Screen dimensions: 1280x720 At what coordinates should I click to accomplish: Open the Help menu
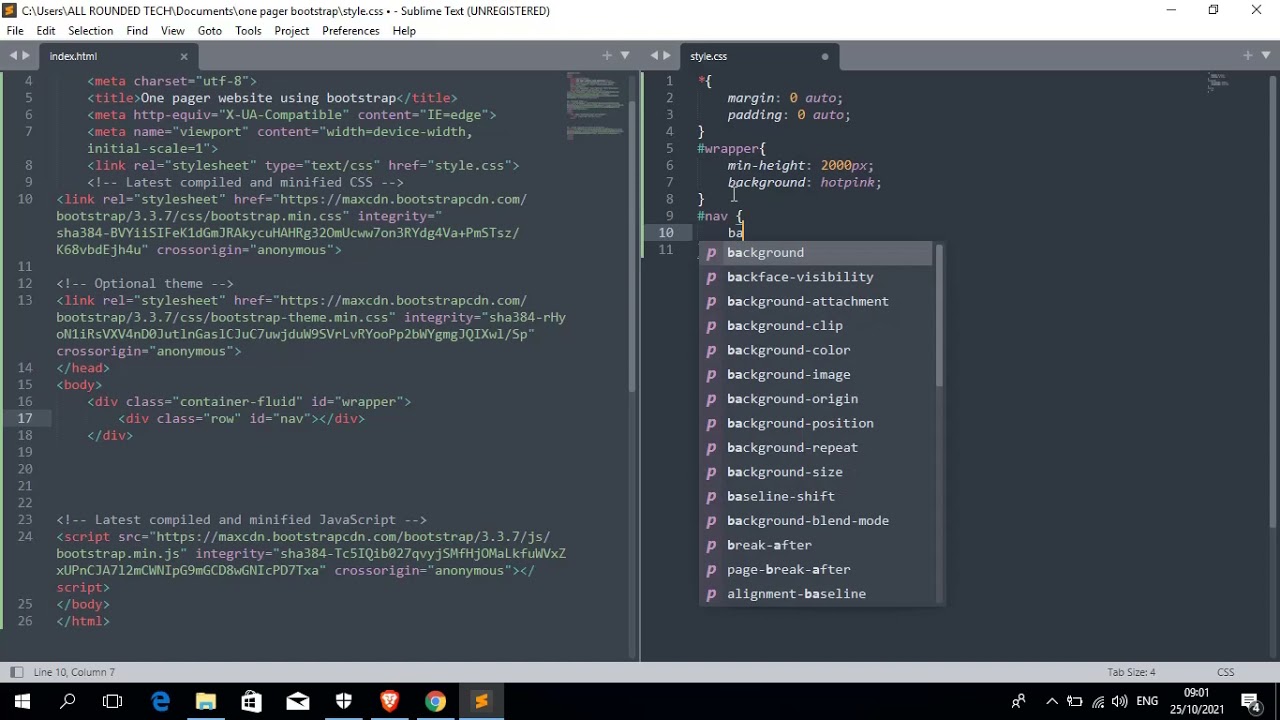click(x=404, y=31)
